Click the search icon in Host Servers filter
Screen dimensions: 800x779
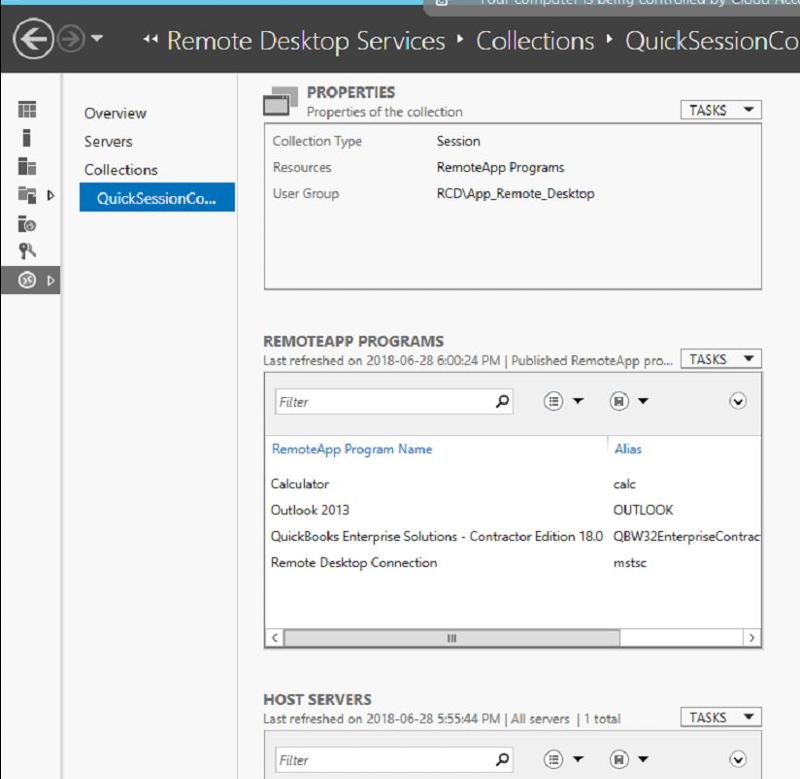502,760
